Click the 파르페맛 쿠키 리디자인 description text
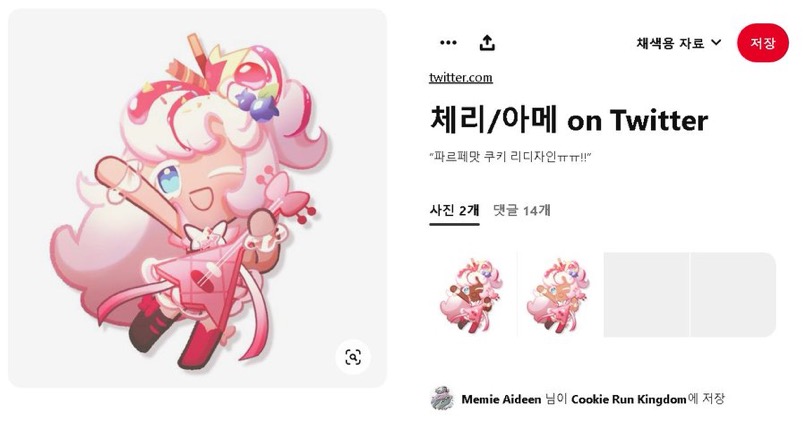806x421 pixels. click(x=510, y=157)
